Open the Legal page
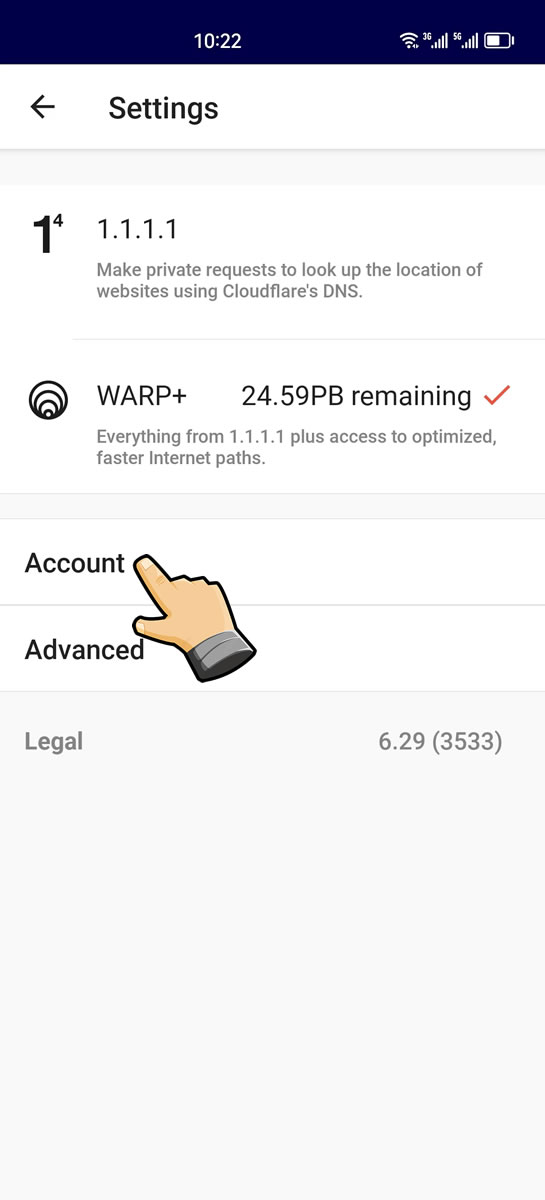 (x=54, y=742)
